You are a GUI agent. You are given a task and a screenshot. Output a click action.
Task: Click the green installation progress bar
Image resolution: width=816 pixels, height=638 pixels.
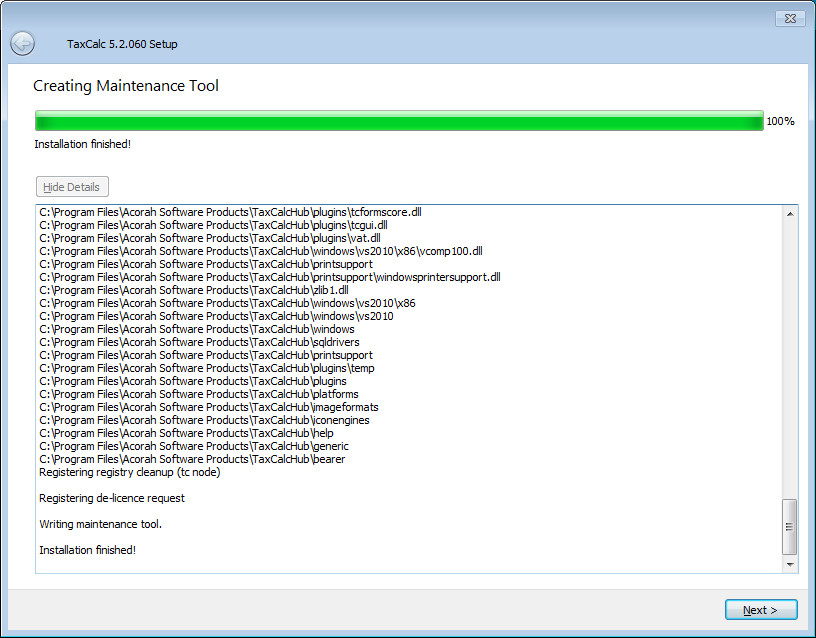click(398, 122)
